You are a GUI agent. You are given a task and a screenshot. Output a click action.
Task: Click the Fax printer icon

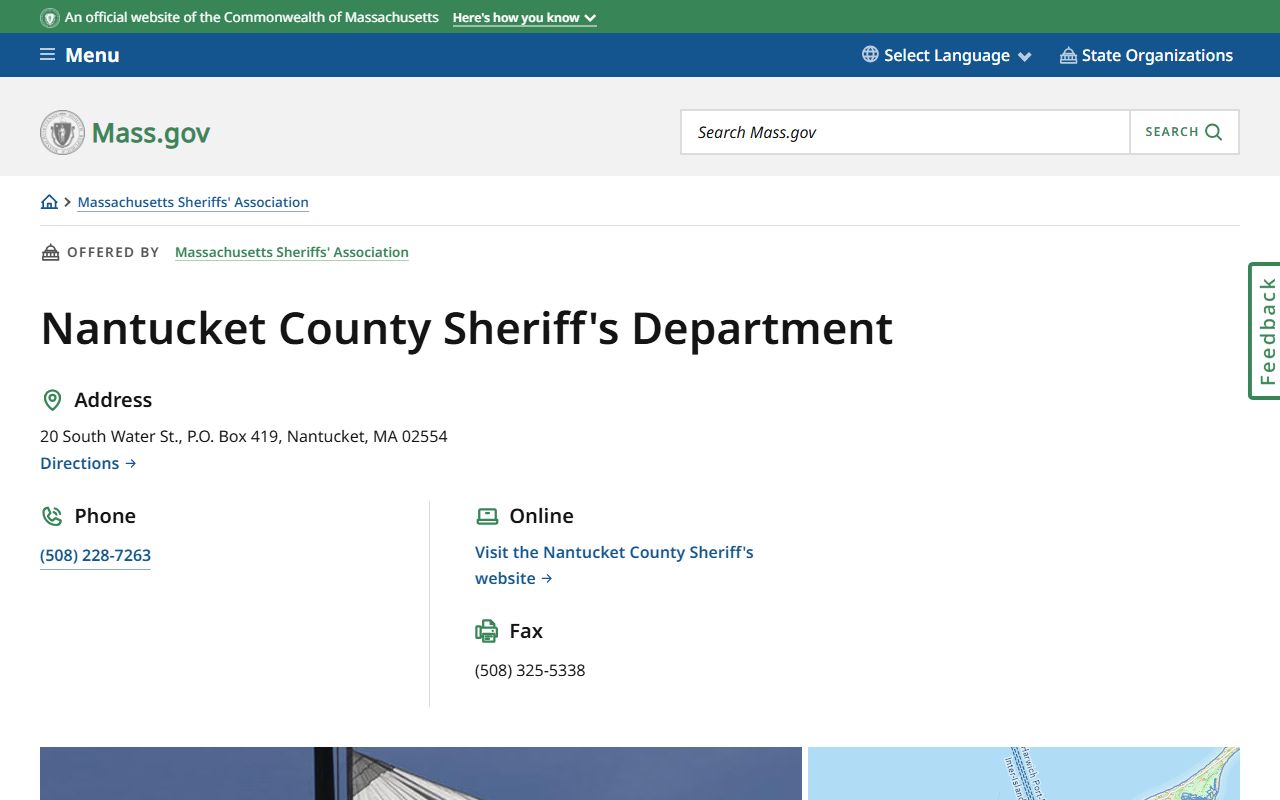click(486, 631)
